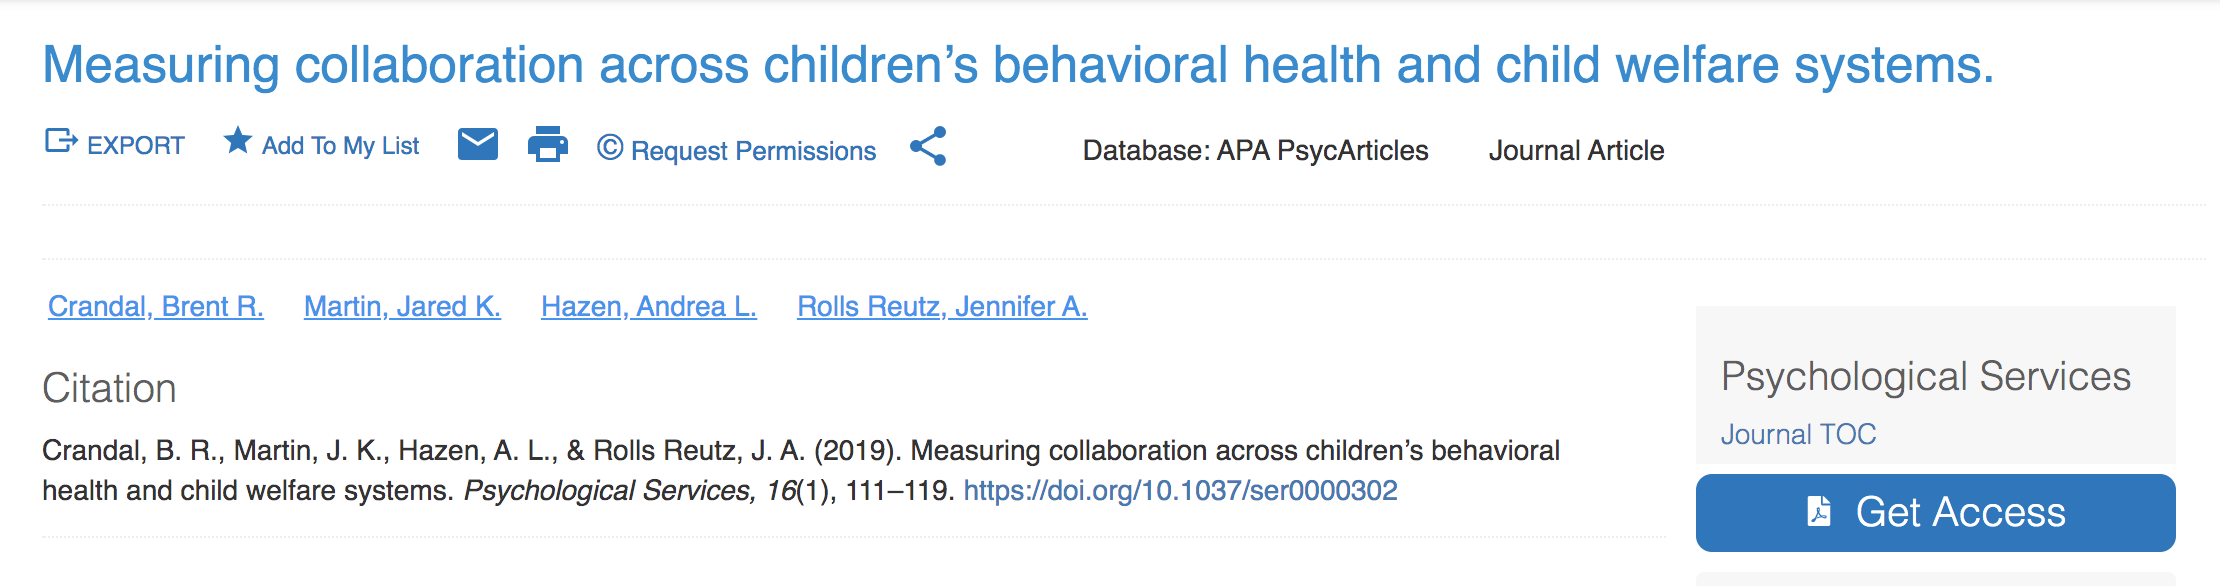Open the Journal TOC link

[1798, 434]
